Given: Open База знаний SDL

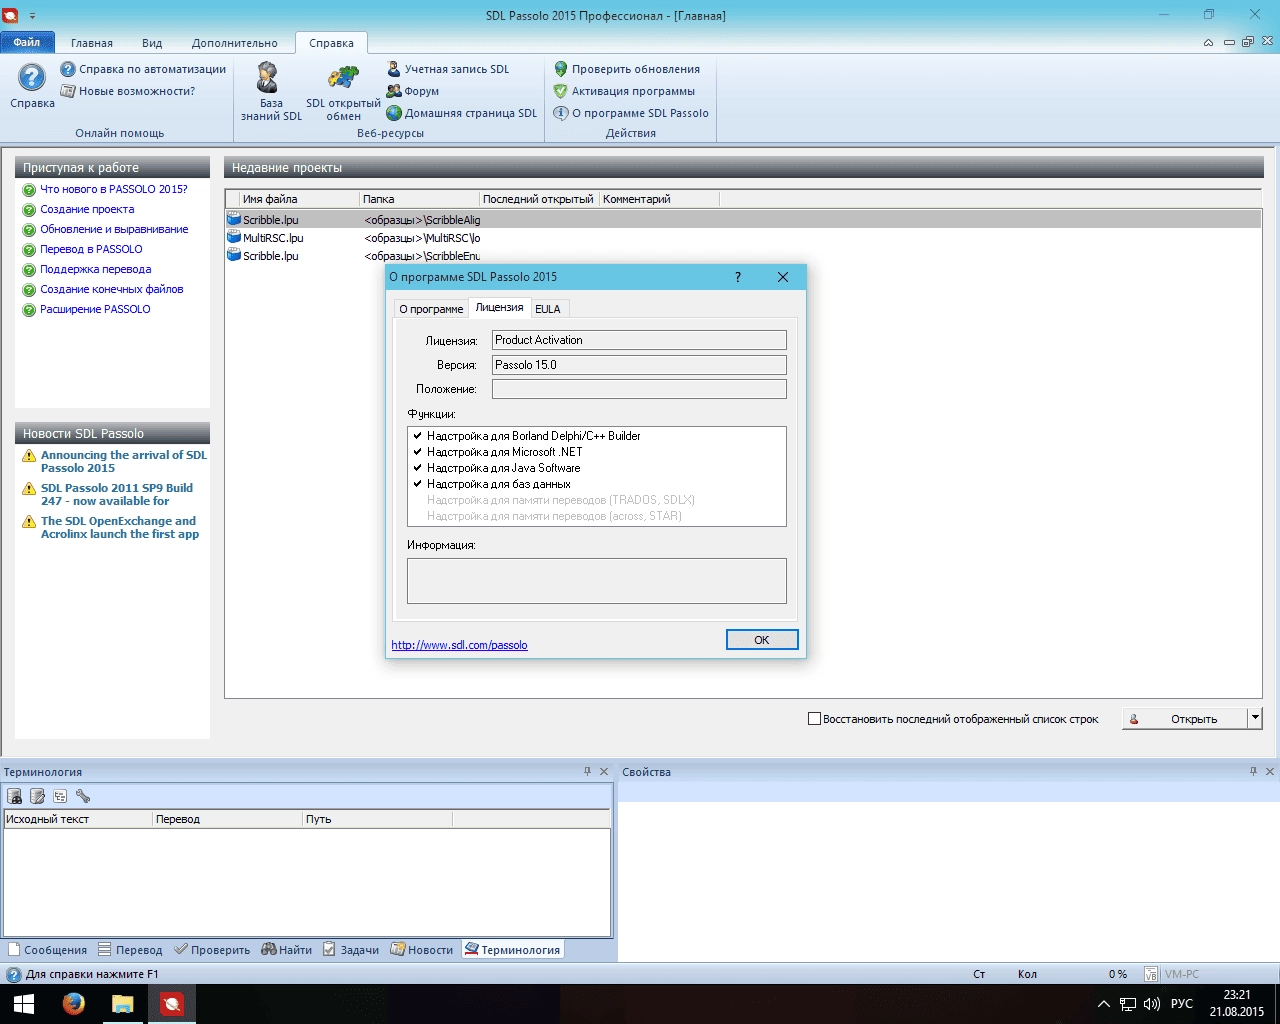Looking at the screenshot, I should pyautogui.click(x=271, y=92).
